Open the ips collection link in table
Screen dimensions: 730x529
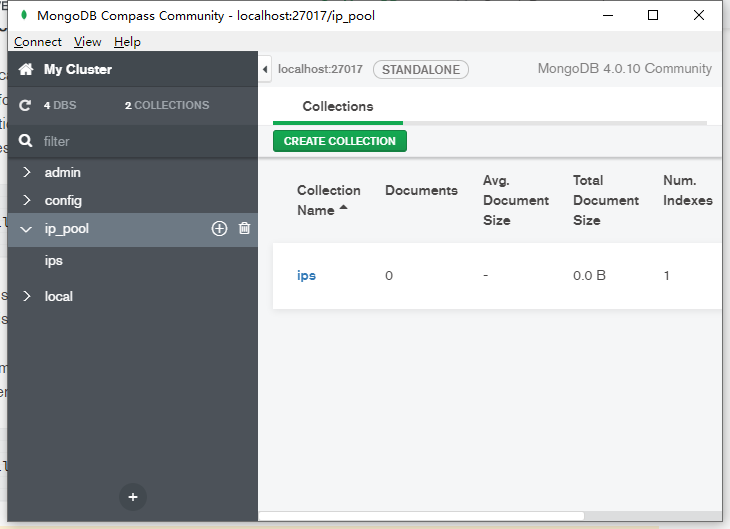(306, 276)
